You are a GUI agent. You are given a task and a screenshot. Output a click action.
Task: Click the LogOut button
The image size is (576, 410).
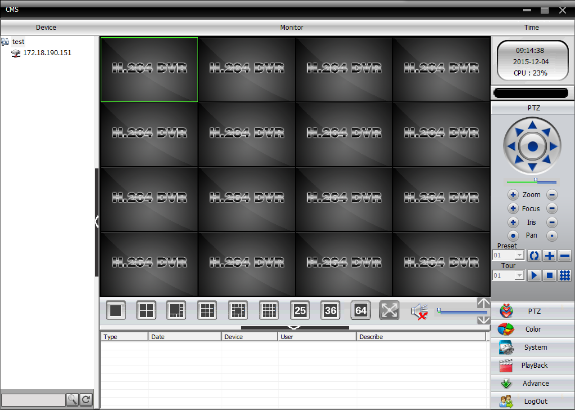click(532, 401)
